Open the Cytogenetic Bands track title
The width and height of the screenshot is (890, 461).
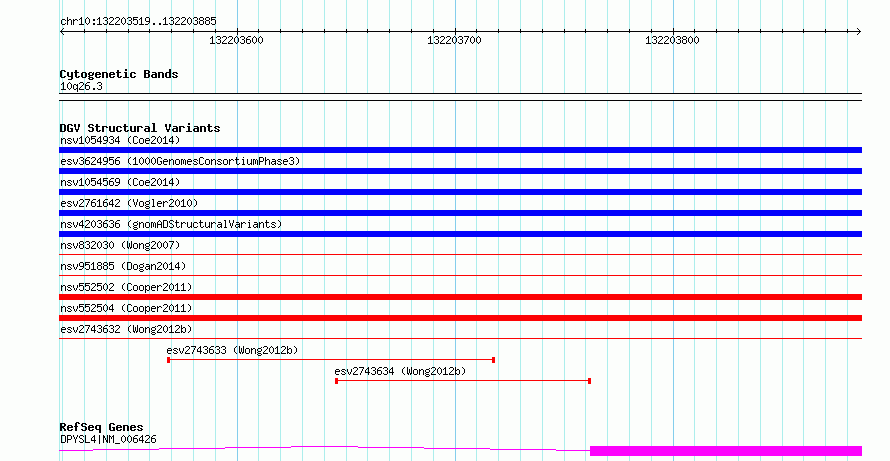coord(119,74)
